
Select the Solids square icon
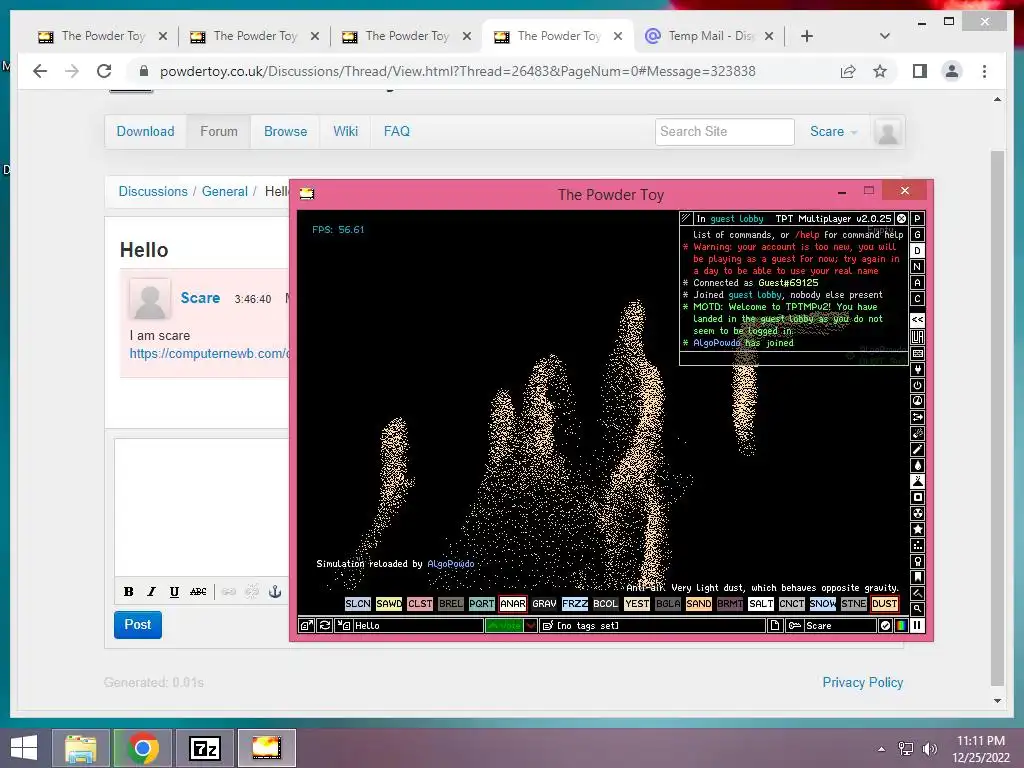click(918, 497)
